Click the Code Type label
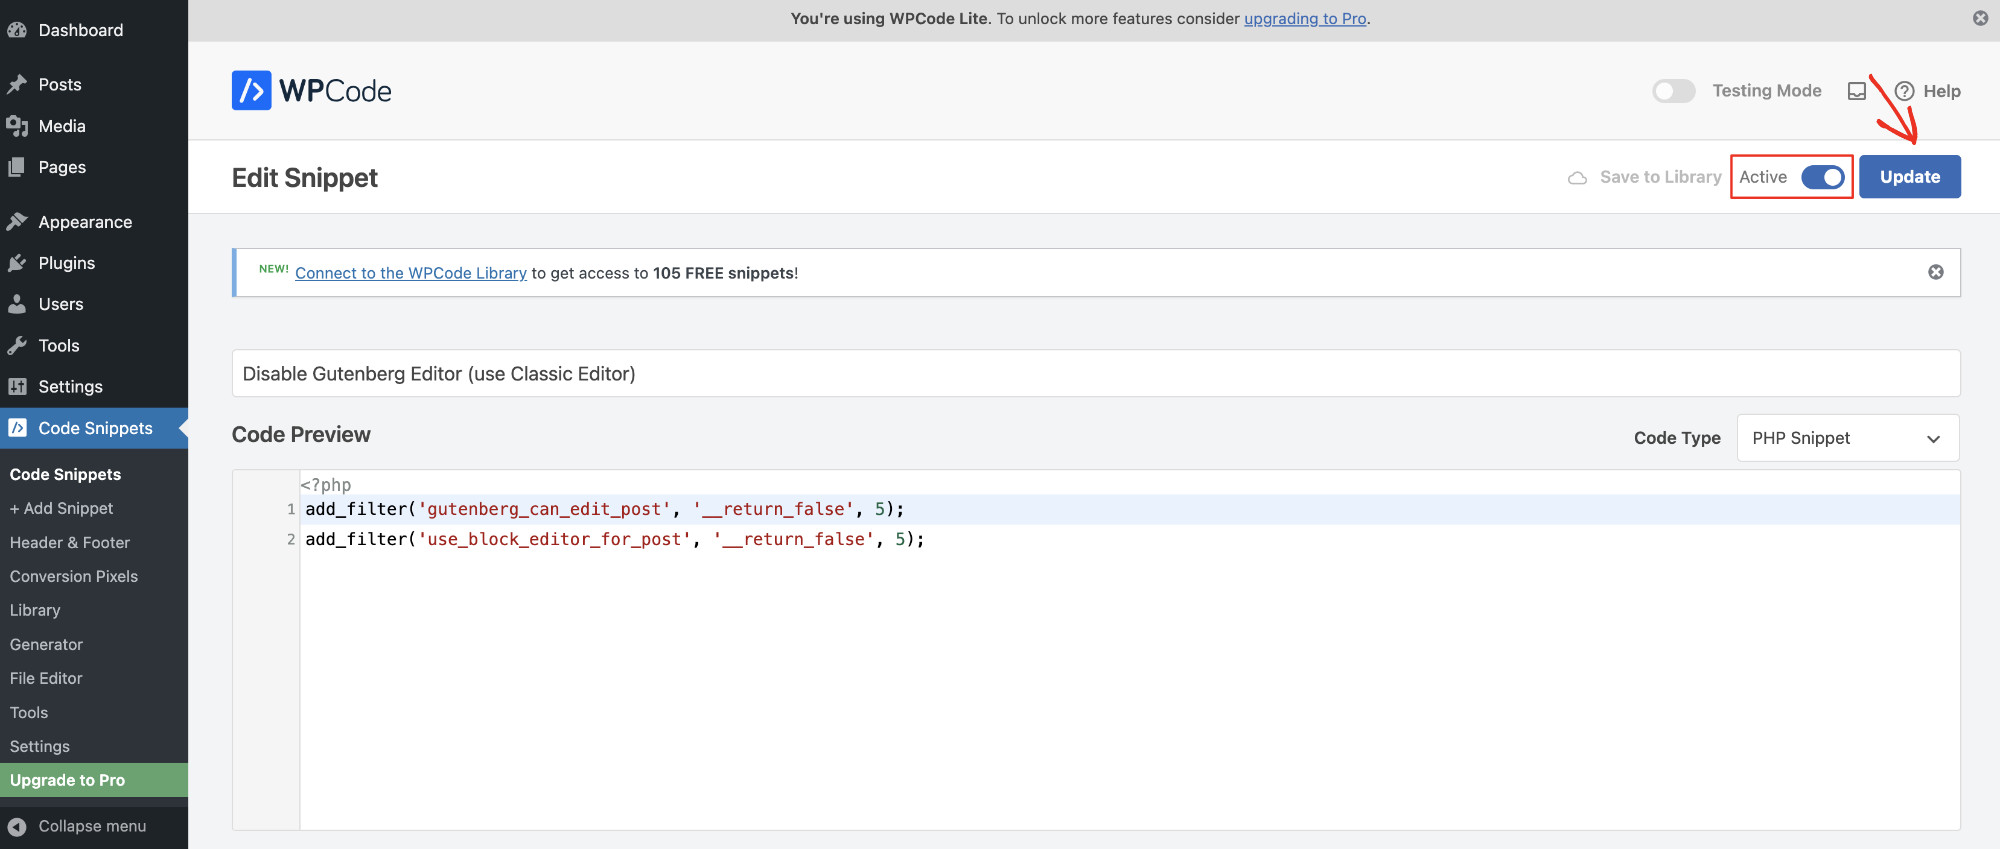Viewport: 2000px width, 849px height. pyautogui.click(x=1677, y=438)
